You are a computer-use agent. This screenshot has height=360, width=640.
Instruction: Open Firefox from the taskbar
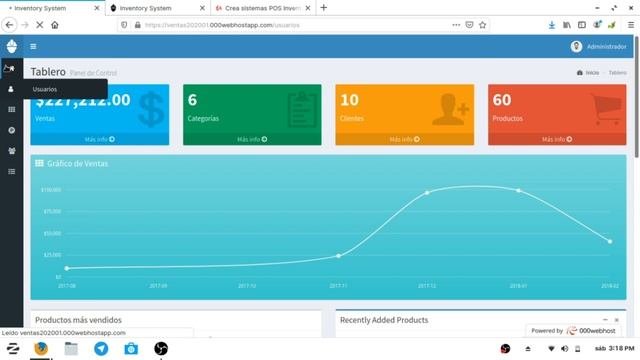41,349
